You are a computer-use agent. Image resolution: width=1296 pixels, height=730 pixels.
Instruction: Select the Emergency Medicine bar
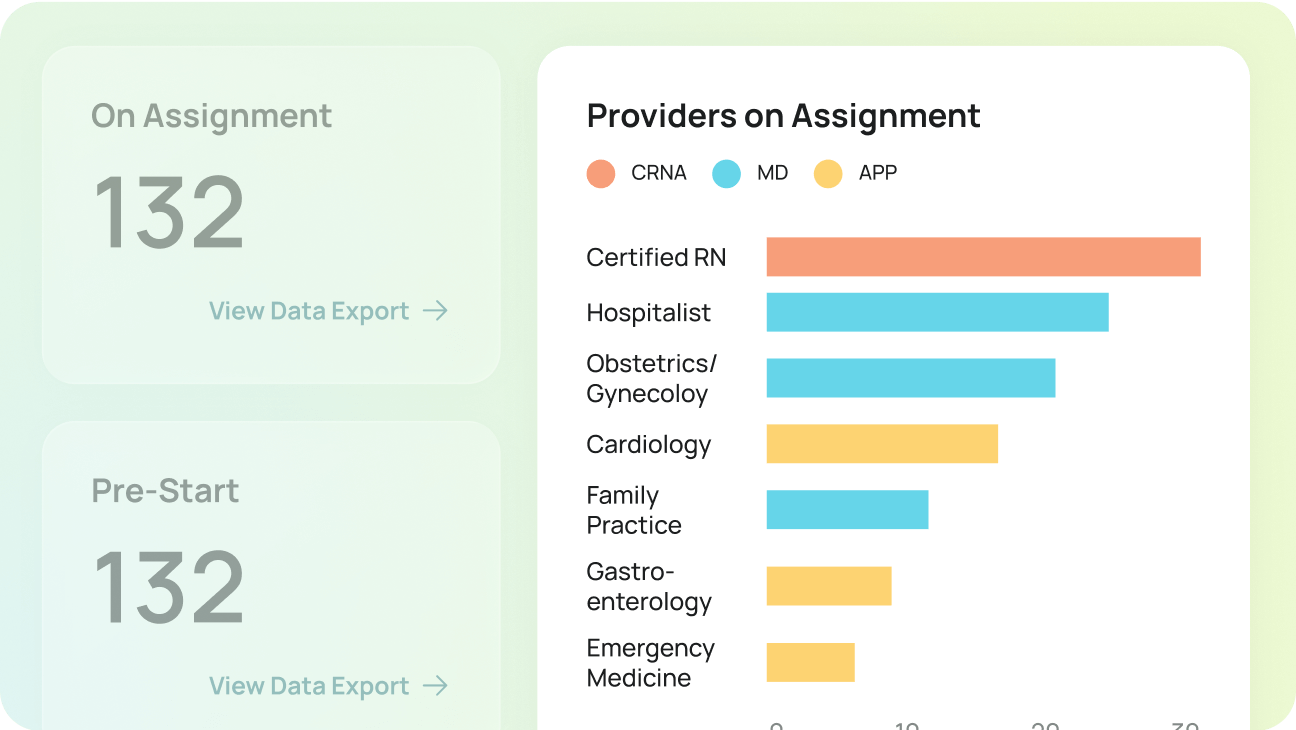coord(810,662)
